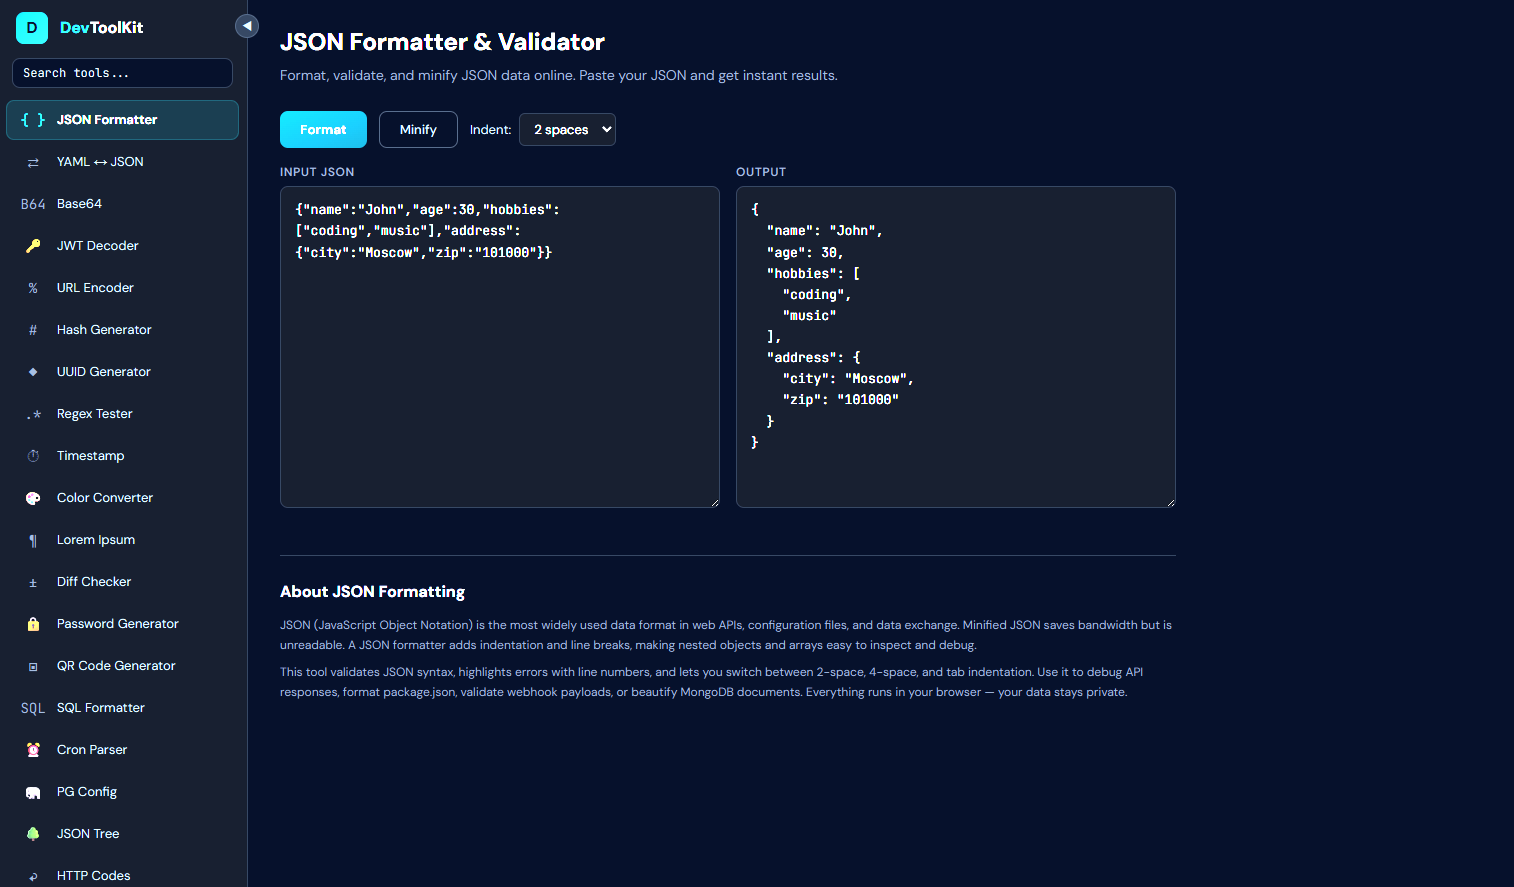The width and height of the screenshot is (1514, 887).
Task: Open the Regex Tester
Action: tap(94, 413)
